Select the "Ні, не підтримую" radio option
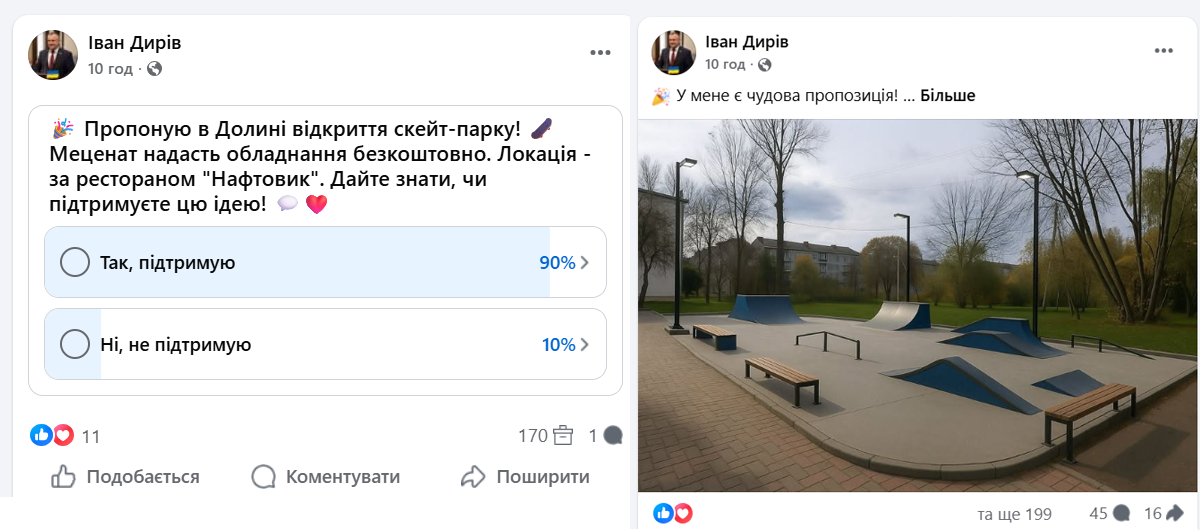This screenshot has width=1200, height=530. pyautogui.click(x=76, y=344)
